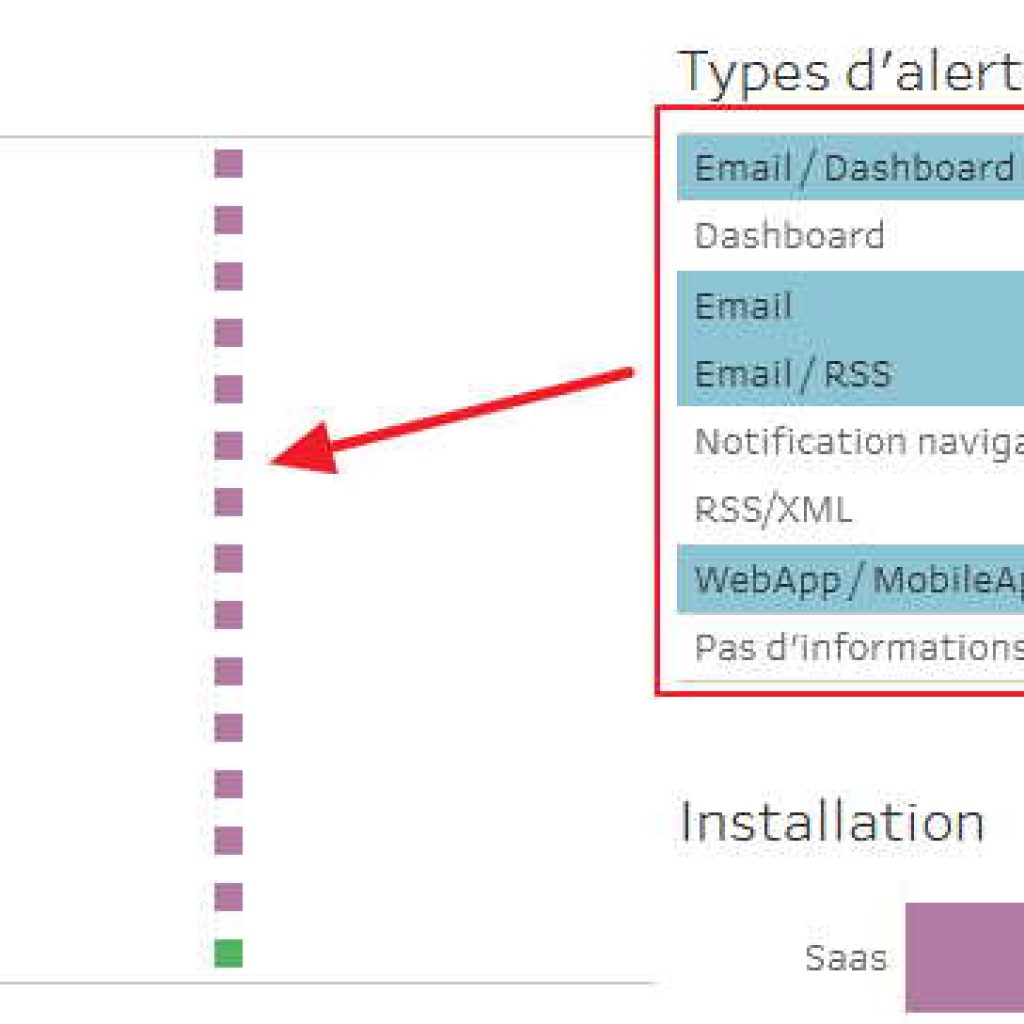
Task: Click the red arrow annotation
Action: click(x=452, y=420)
